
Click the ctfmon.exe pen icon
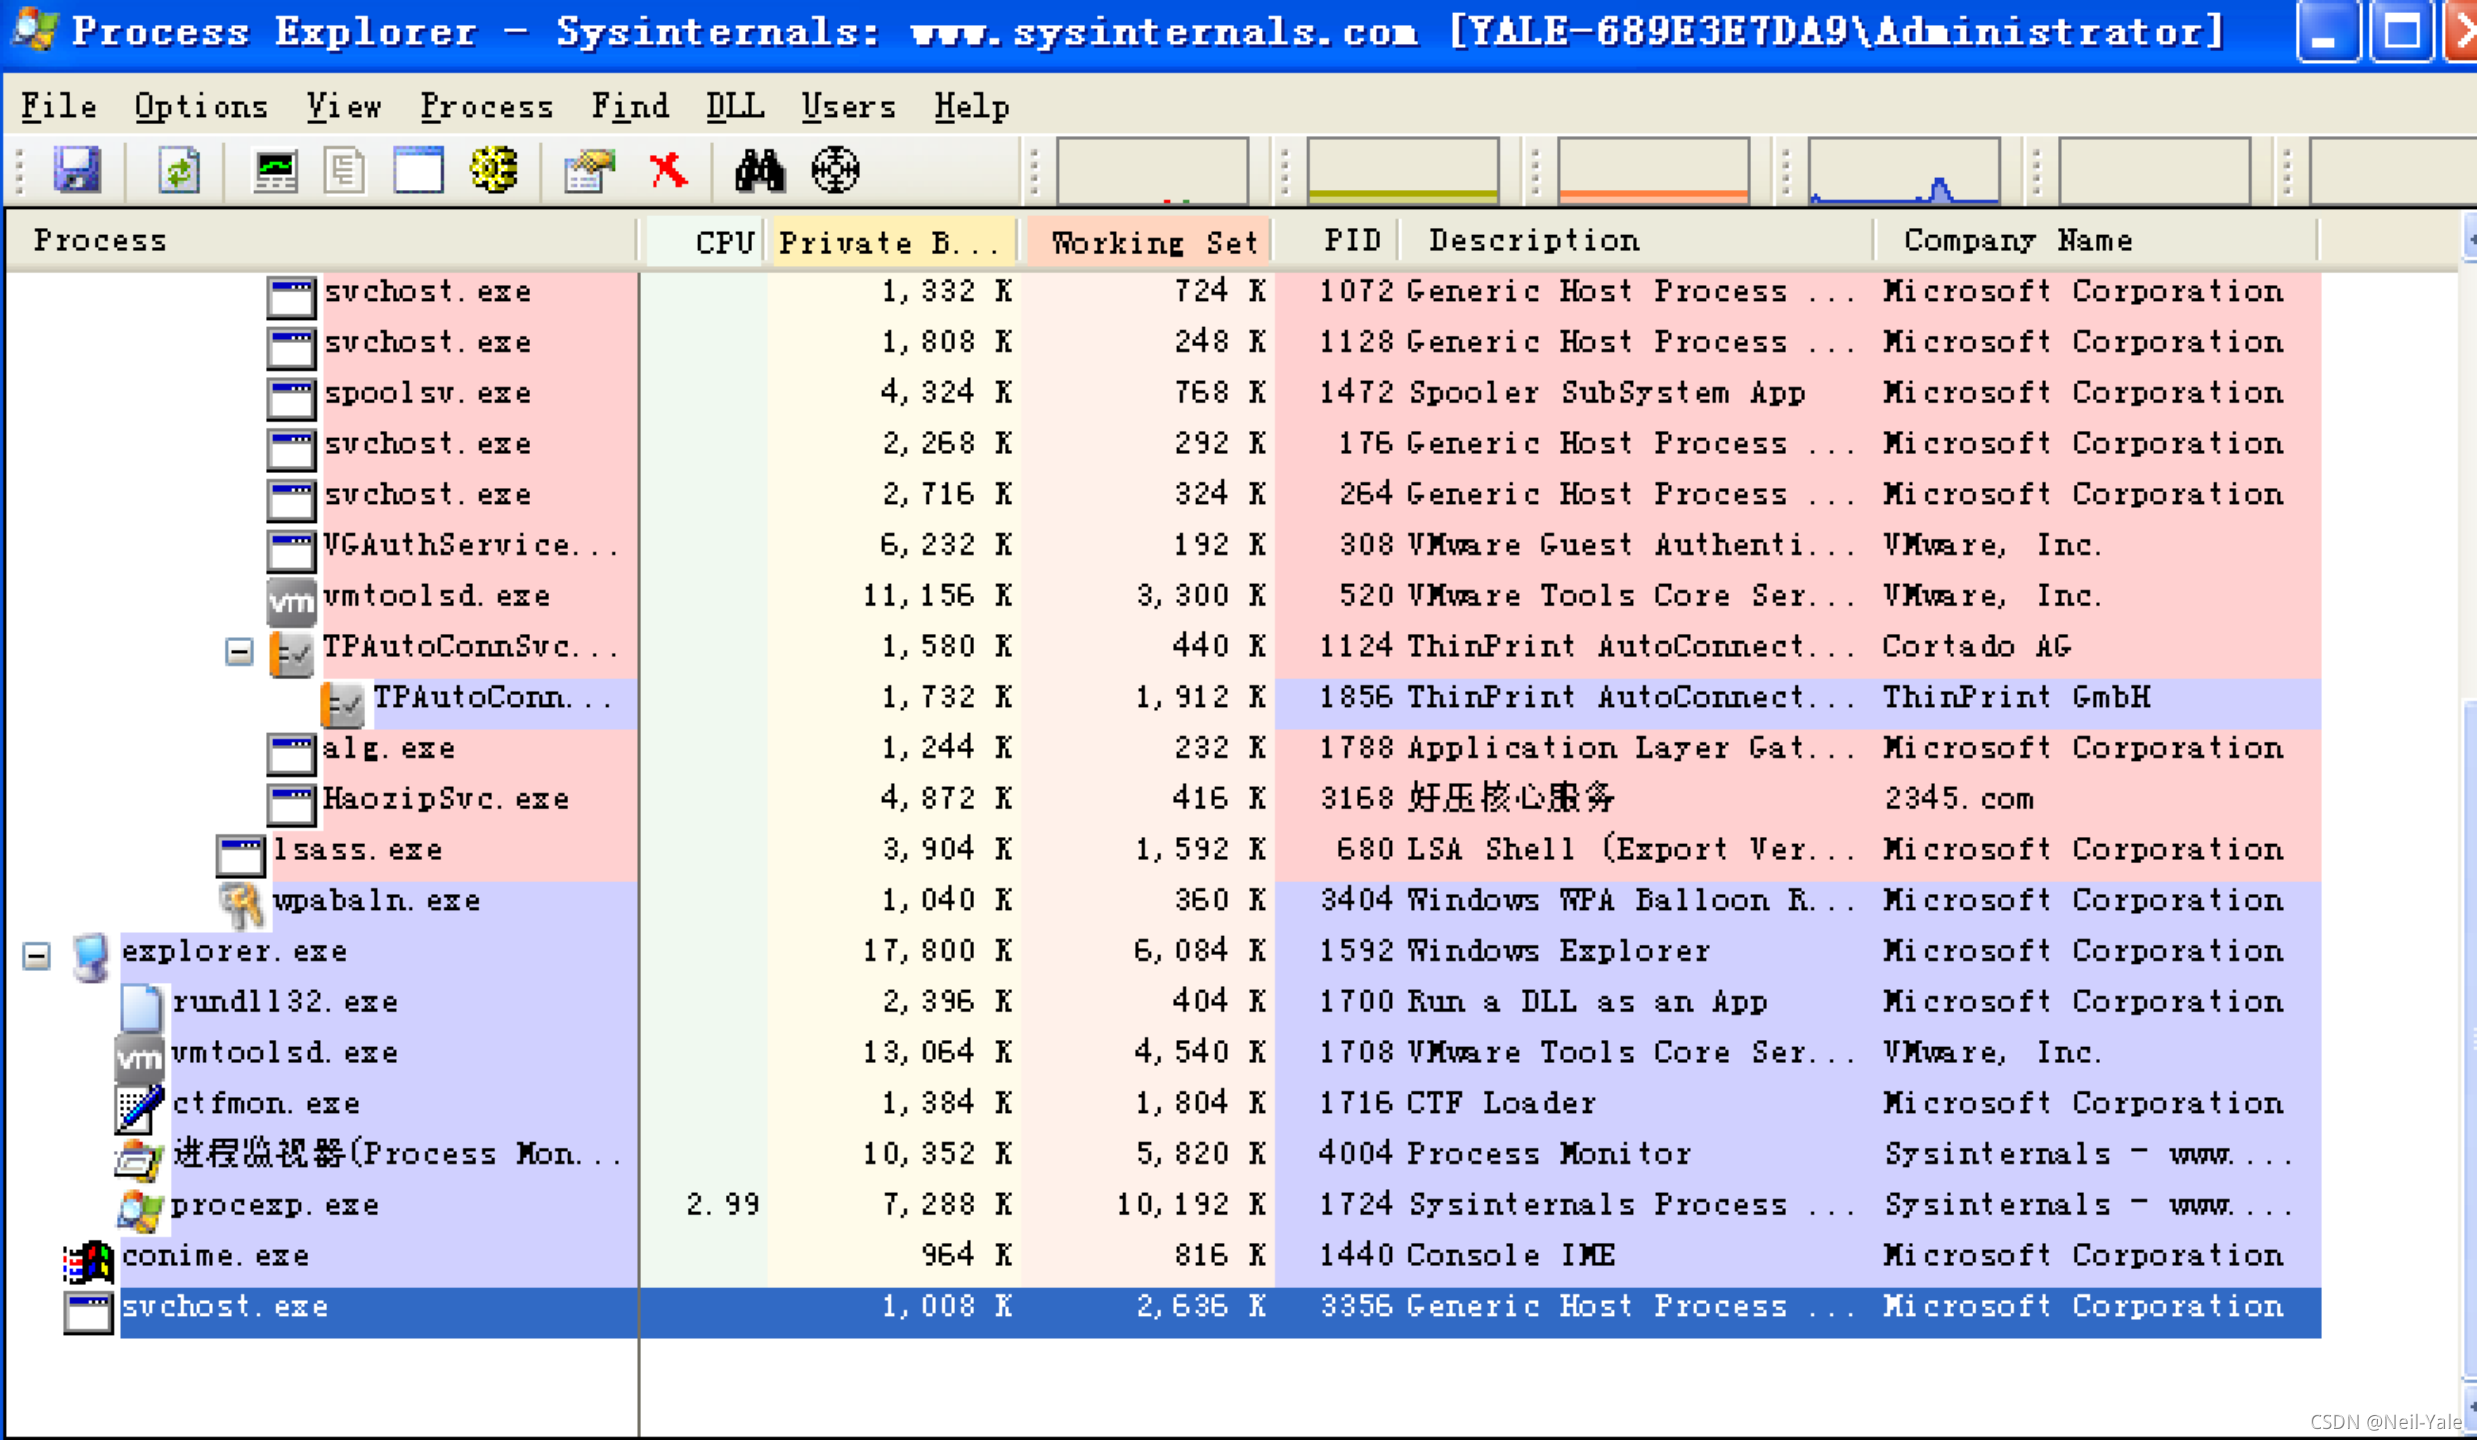point(139,1108)
